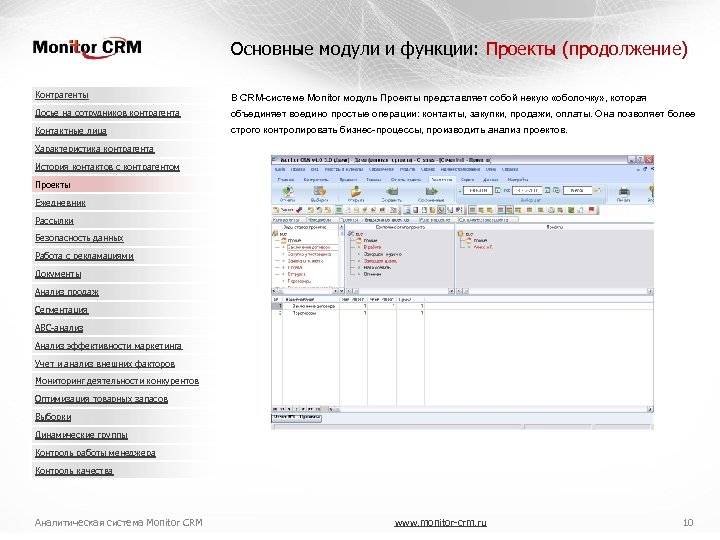
Task: Go to Рассылки section
Action: coord(54,220)
